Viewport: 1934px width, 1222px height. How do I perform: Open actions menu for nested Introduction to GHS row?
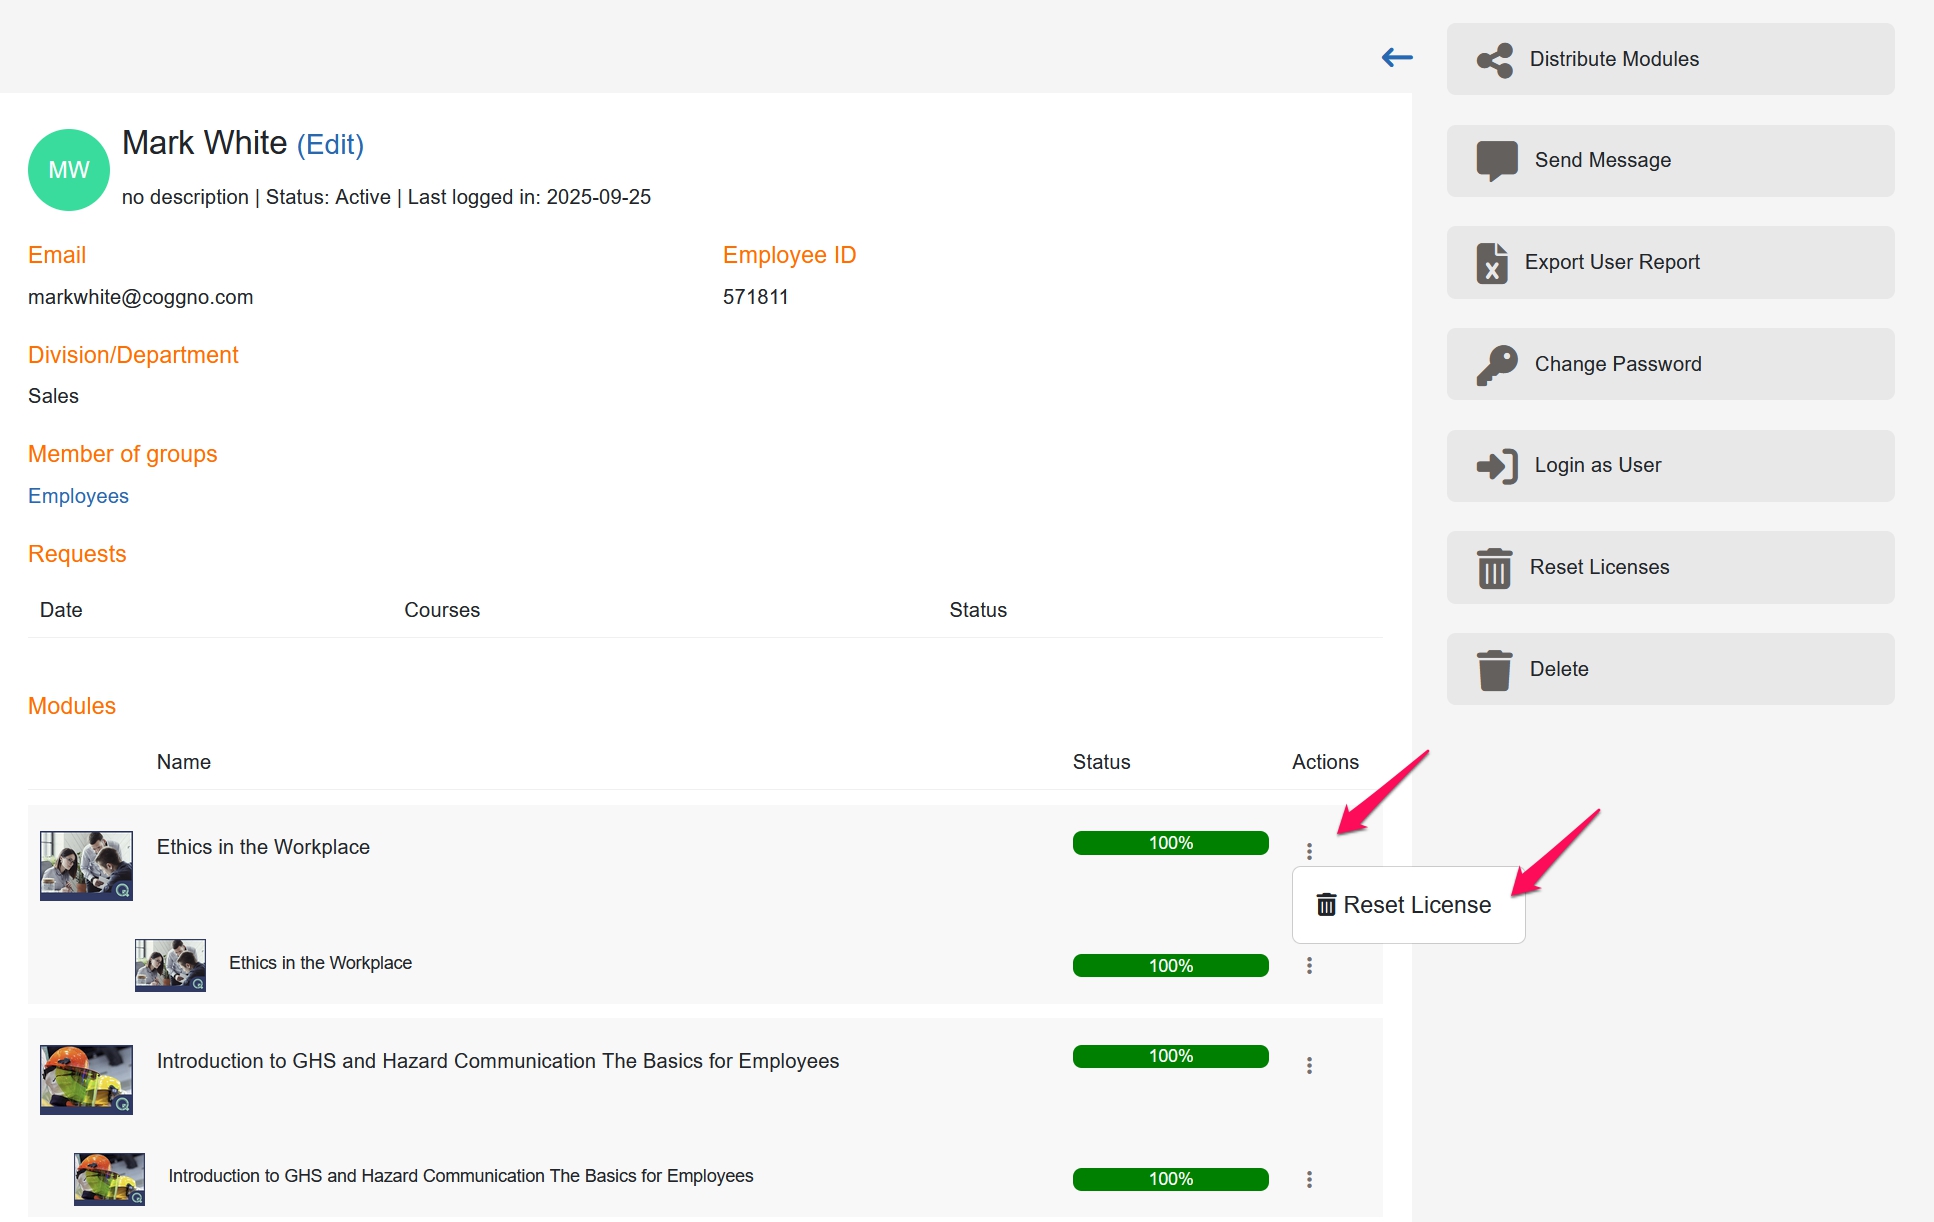pyautogui.click(x=1309, y=1179)
